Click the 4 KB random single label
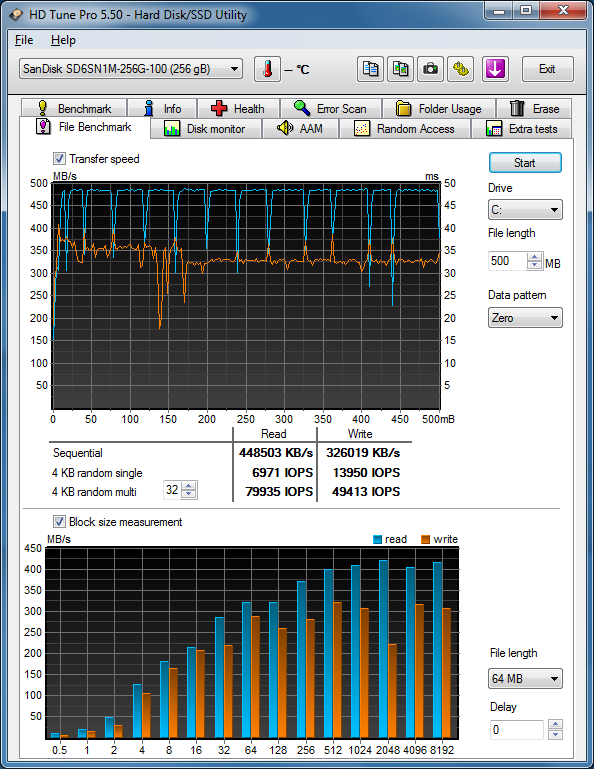Screen dimensions: 594x769 coord(97,473)
